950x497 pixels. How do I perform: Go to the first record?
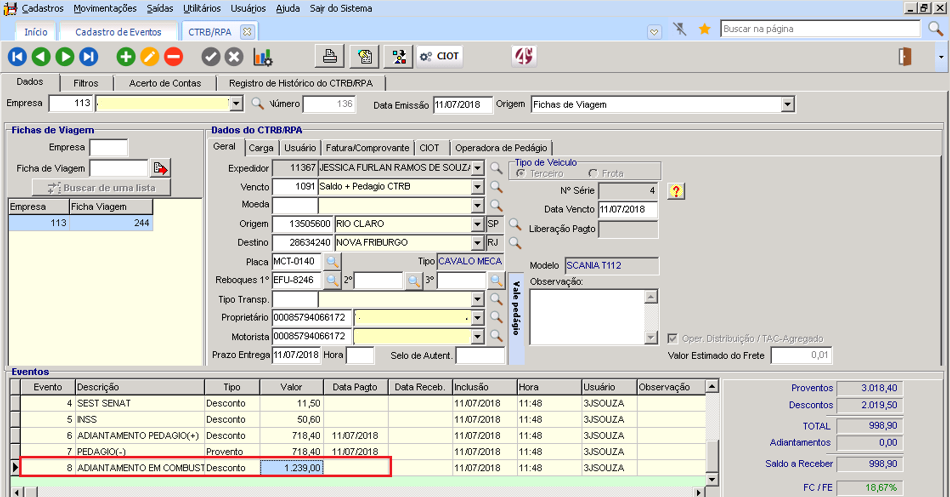pos(16,57)
